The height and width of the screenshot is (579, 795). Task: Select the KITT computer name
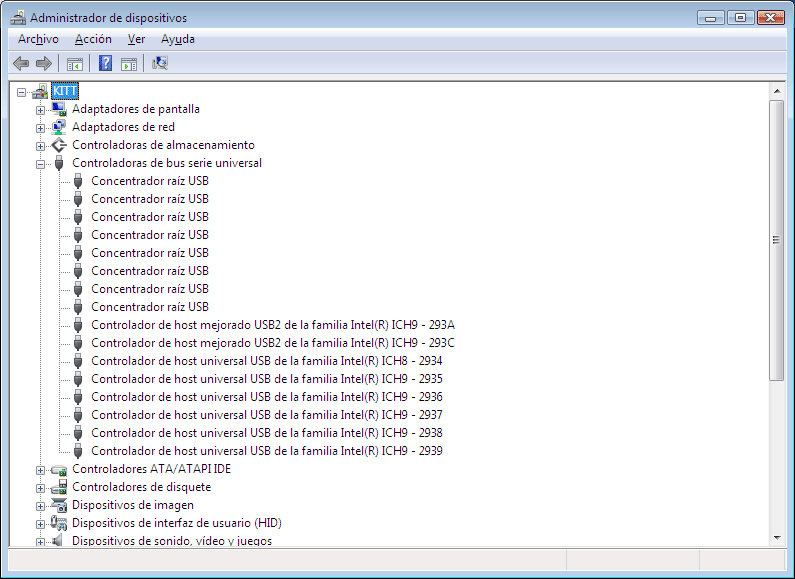tap(65, 91)
